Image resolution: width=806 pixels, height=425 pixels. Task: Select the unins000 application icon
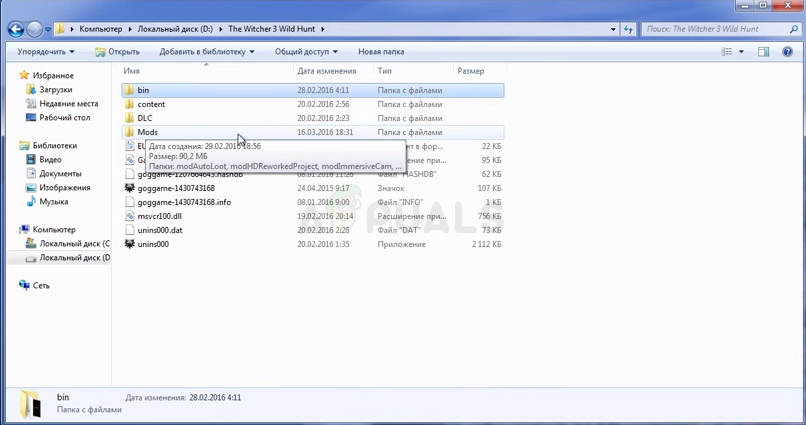coord(130,244)
